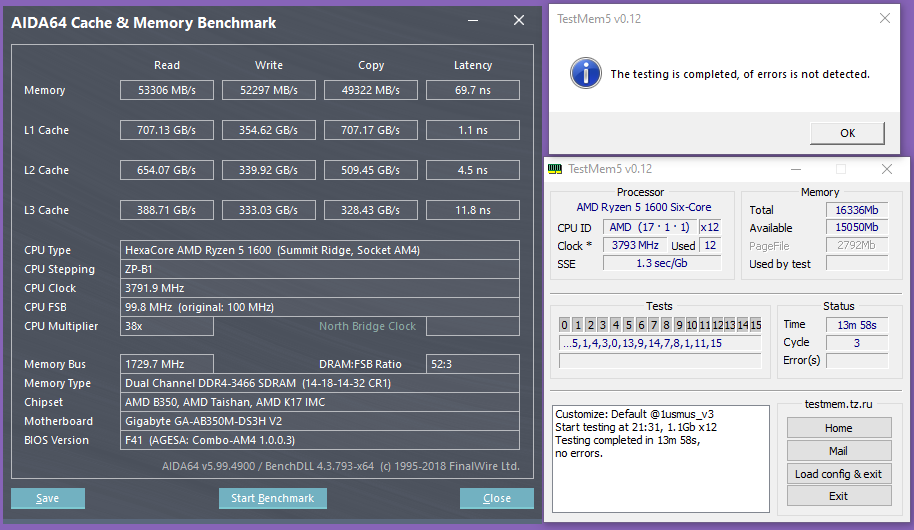Save the AIDA64 benchmark results
The width and height of the screenshot is (914, 530).
pos(48,498)
